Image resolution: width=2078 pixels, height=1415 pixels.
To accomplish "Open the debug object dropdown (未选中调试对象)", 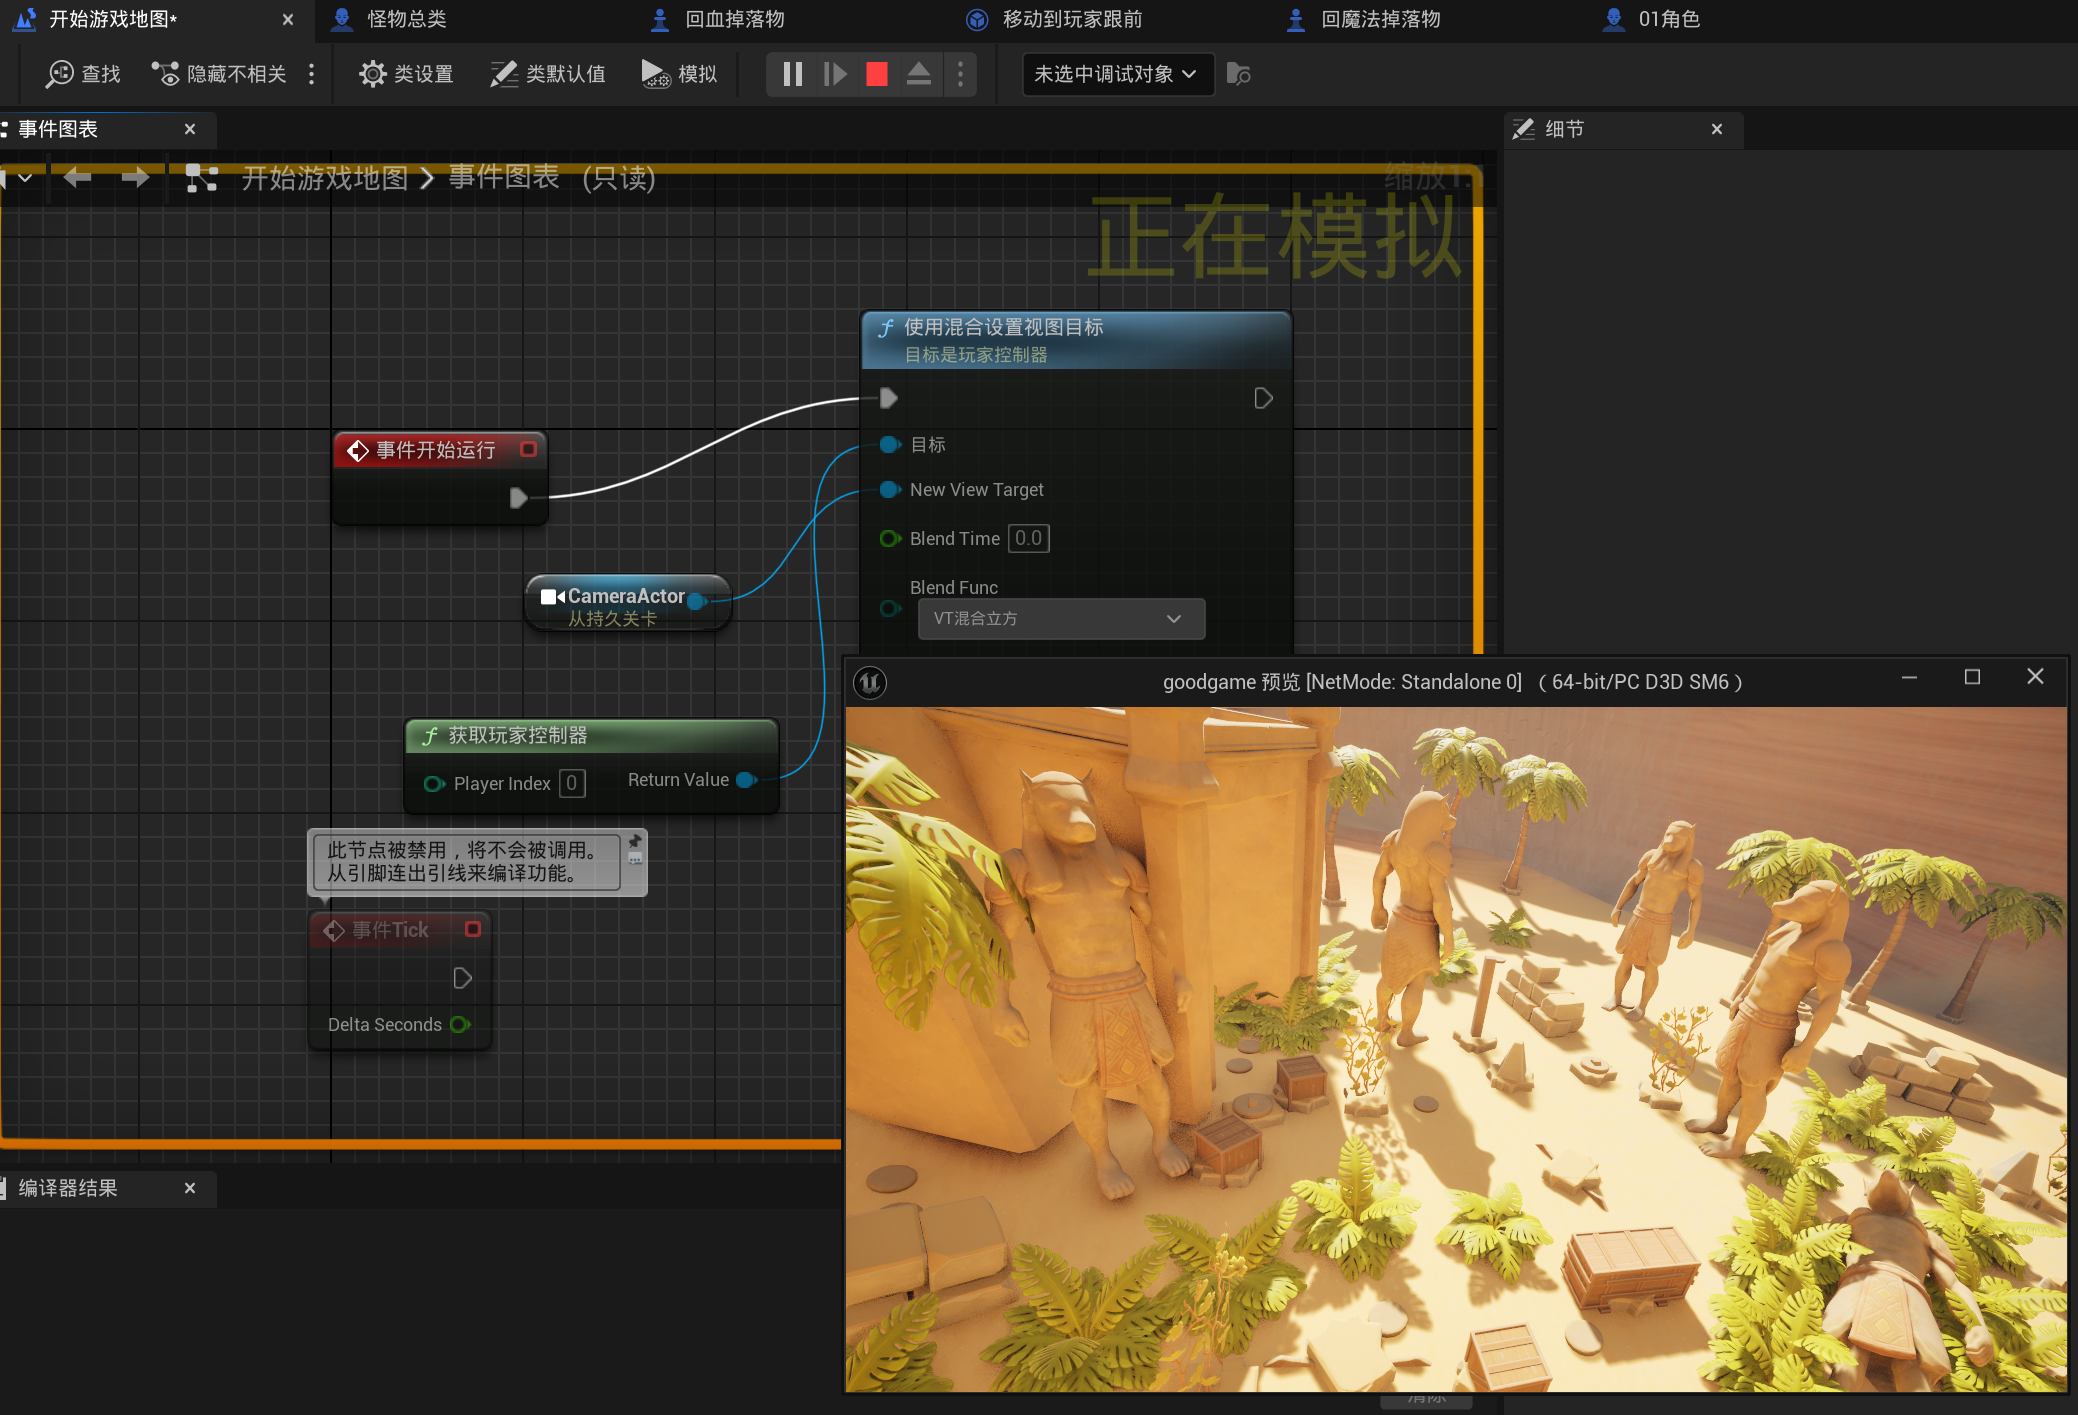I will [x=1116, y=74].
